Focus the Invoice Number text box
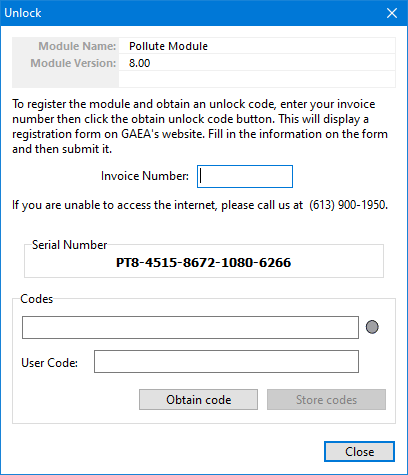Viewport: 408px width, 475px height. coord(245,176)
